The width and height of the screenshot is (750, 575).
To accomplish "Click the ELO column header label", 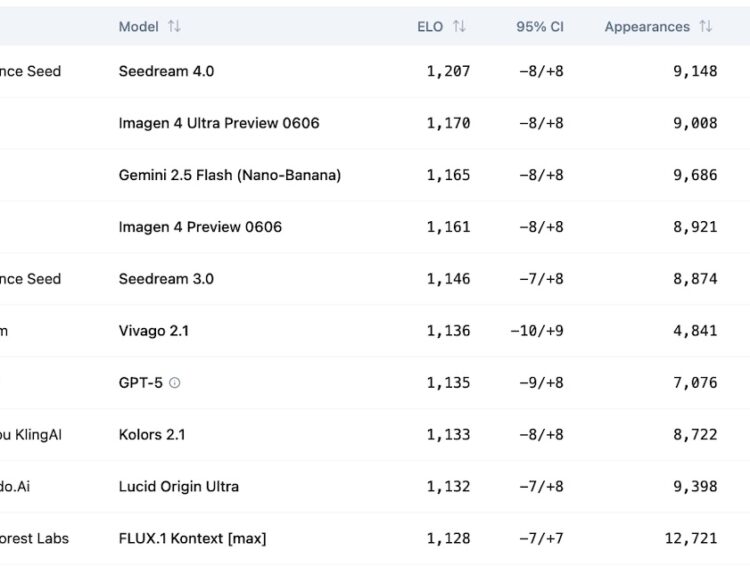I will point(430,27).
